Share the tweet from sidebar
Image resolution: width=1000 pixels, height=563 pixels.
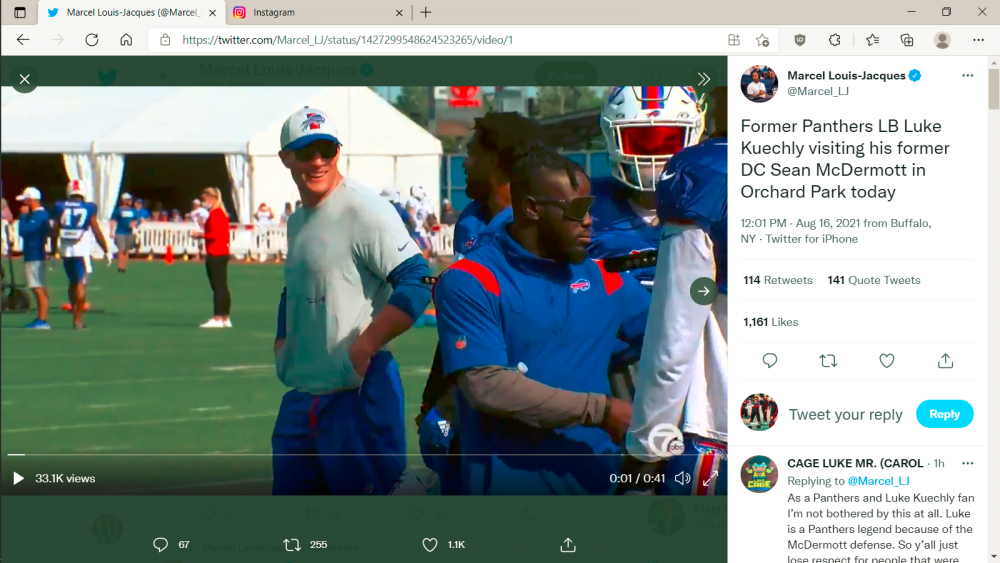click(x=945, y=361)
